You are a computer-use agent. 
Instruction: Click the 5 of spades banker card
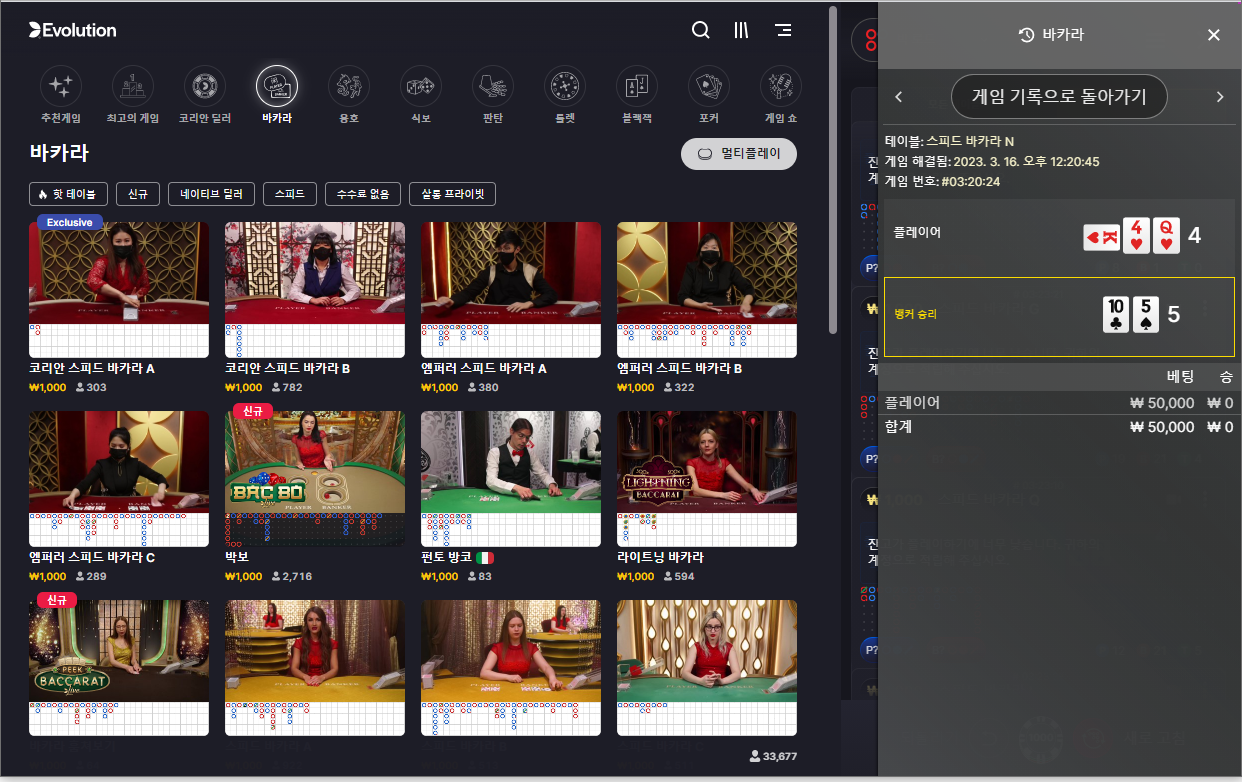pyautogui.click(x=1146, y=314)
